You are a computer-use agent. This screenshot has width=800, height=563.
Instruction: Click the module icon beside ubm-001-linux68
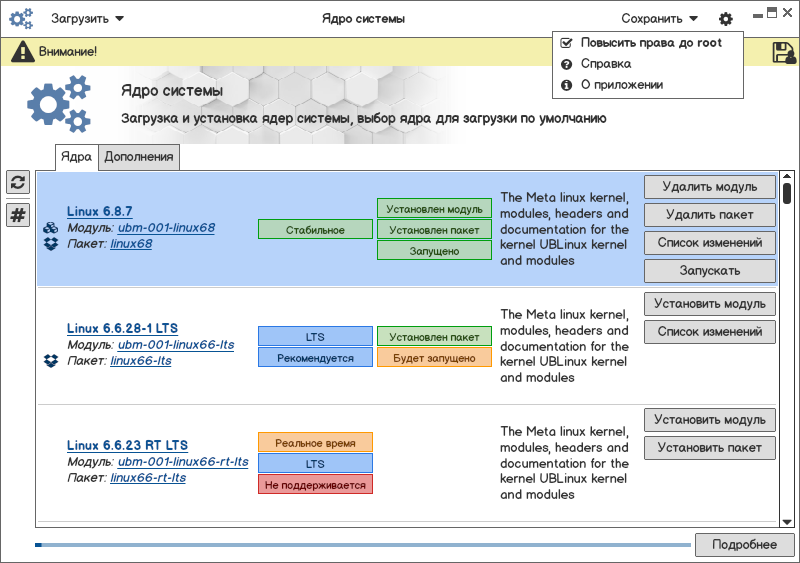point(51,228)
